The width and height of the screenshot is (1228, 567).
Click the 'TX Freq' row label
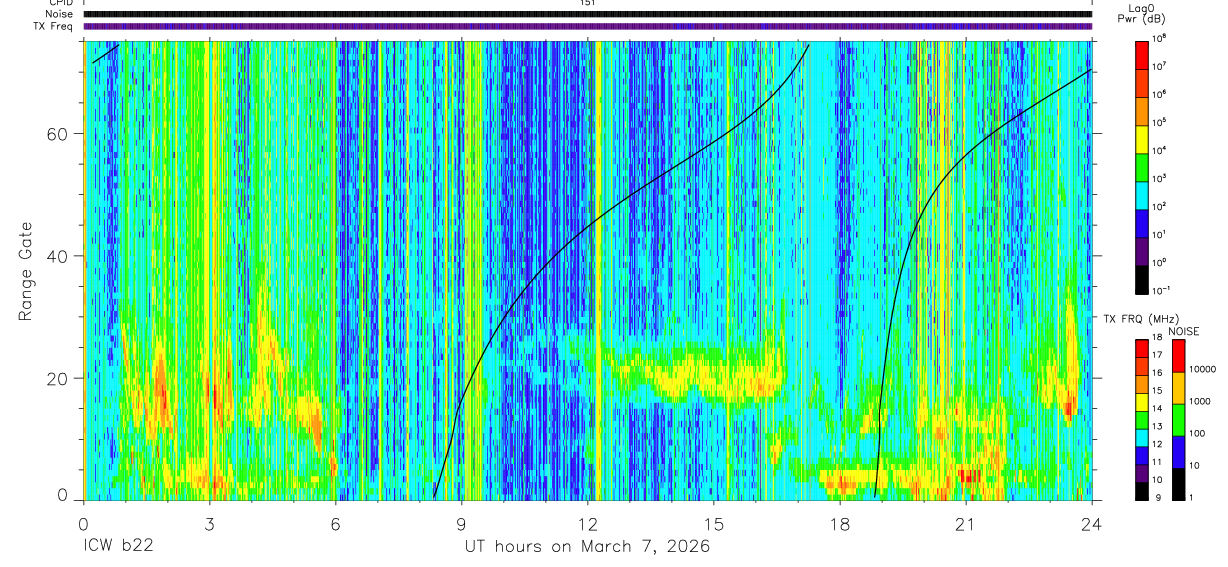pyautogui.click(x=53, y=26)
